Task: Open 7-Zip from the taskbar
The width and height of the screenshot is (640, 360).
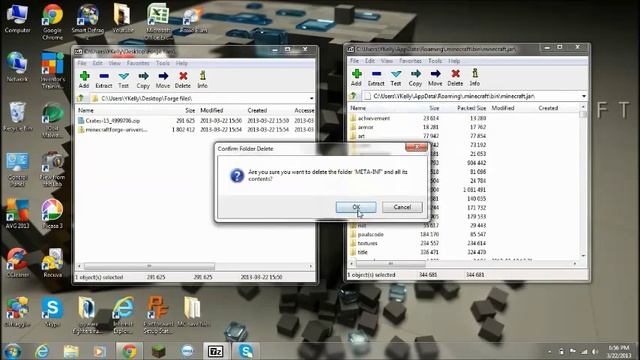Action: (216, 351)
